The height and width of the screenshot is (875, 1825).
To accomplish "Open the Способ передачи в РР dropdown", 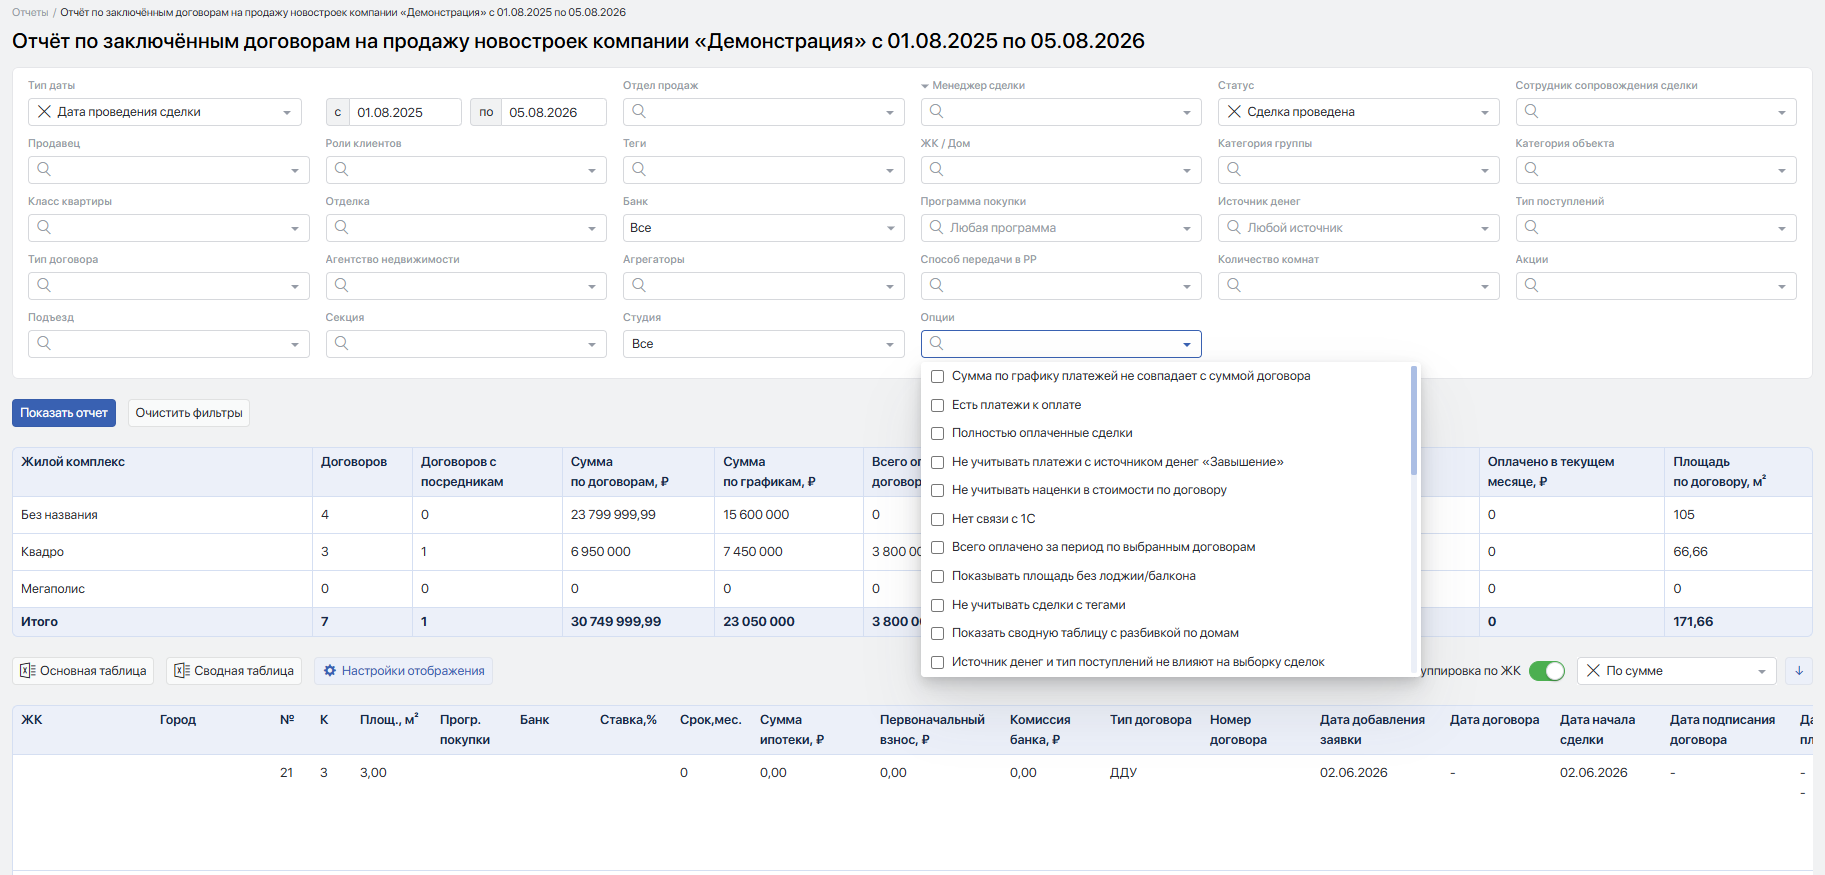I will [1061, 286].
